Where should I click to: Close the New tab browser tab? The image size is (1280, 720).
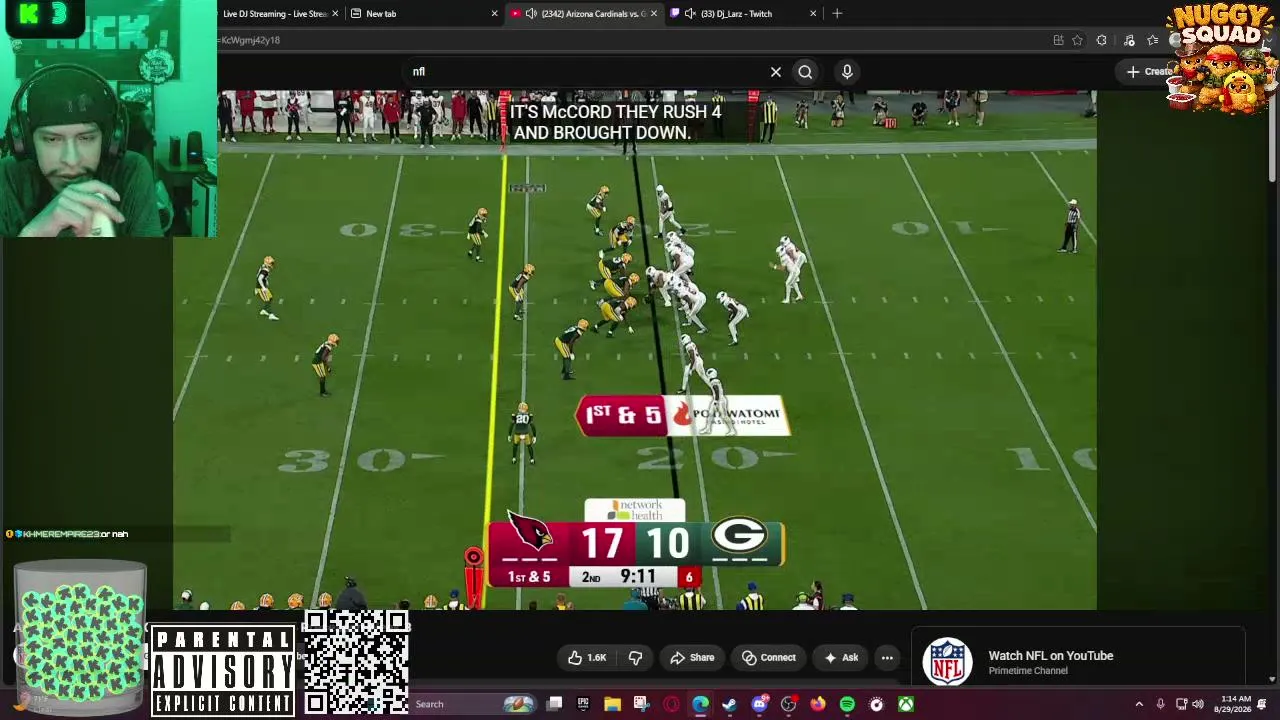pyautogui.click(x=494, y=14)
